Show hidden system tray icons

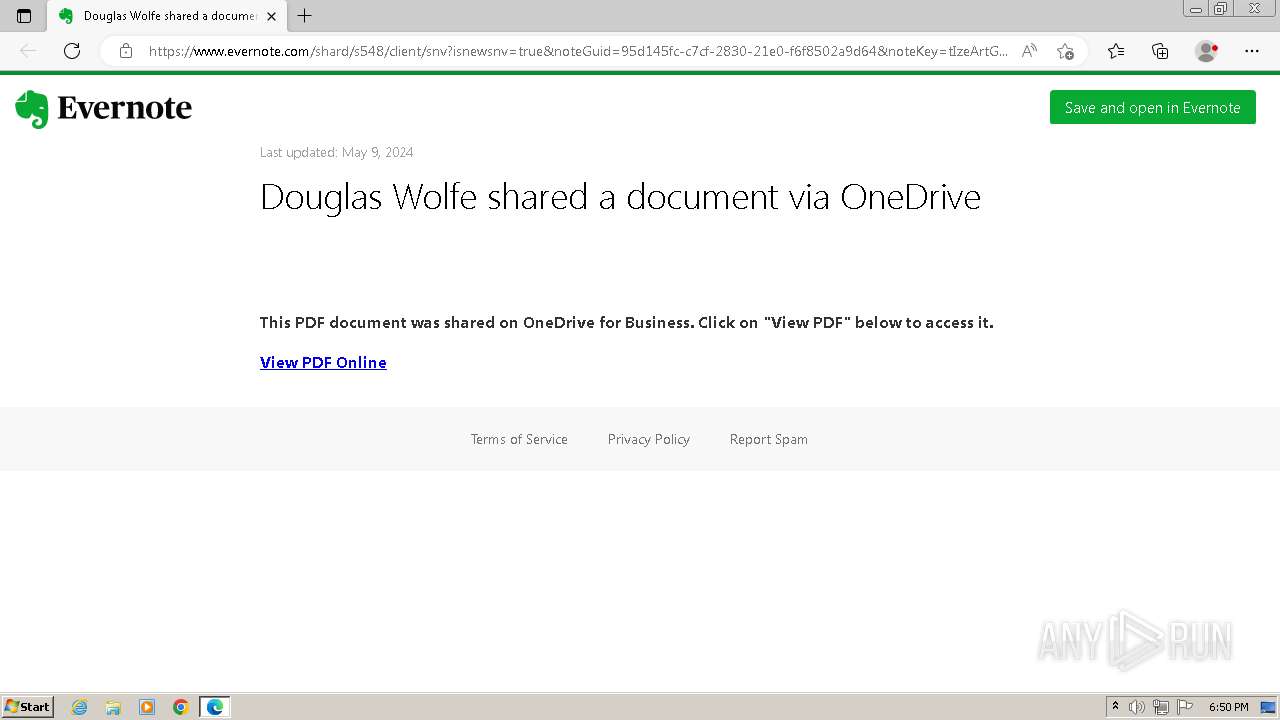1115,707
